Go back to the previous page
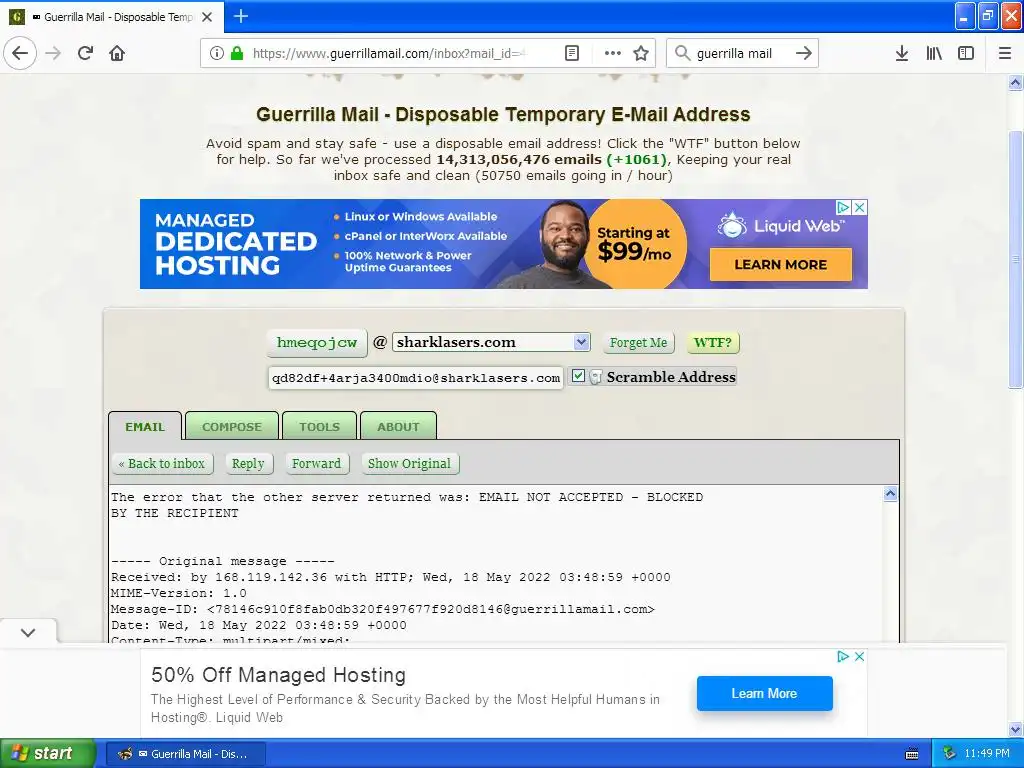 20,53
